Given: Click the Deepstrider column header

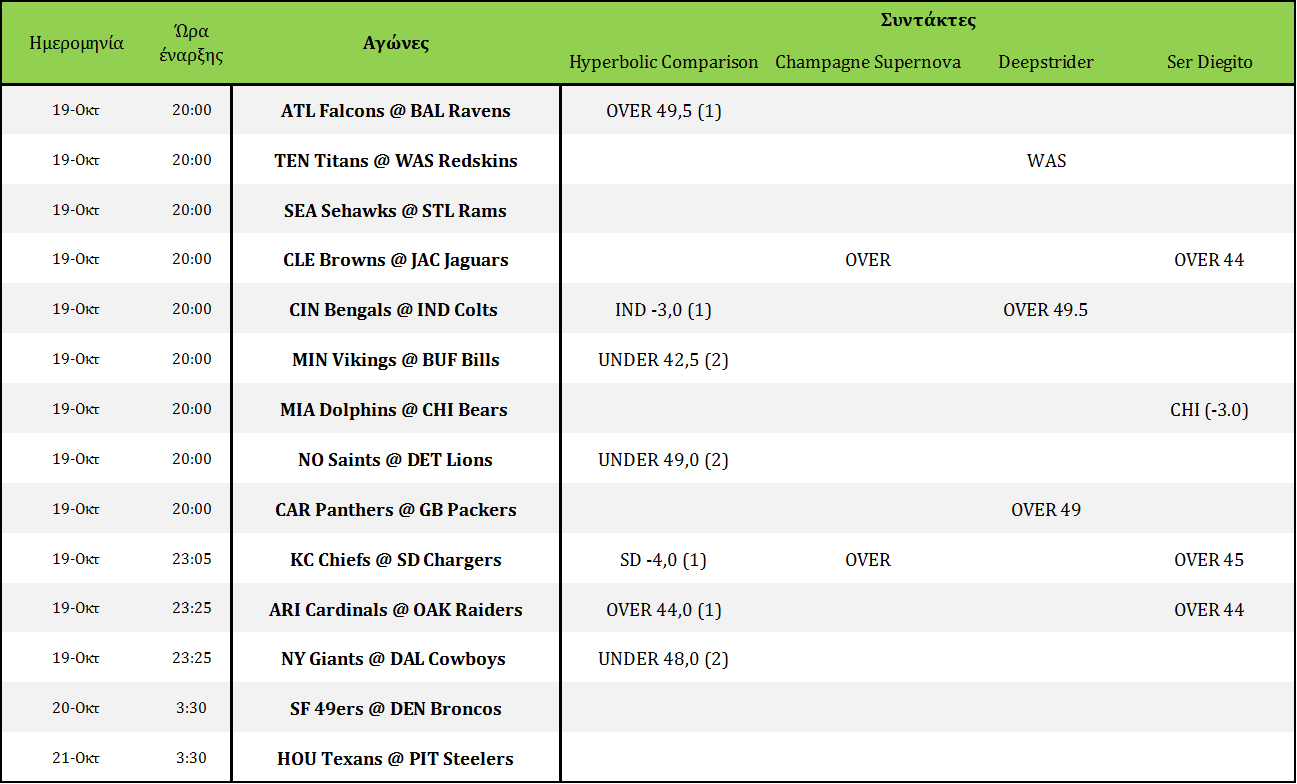Looking at the screenshot, I should [x=1046, y=62].
